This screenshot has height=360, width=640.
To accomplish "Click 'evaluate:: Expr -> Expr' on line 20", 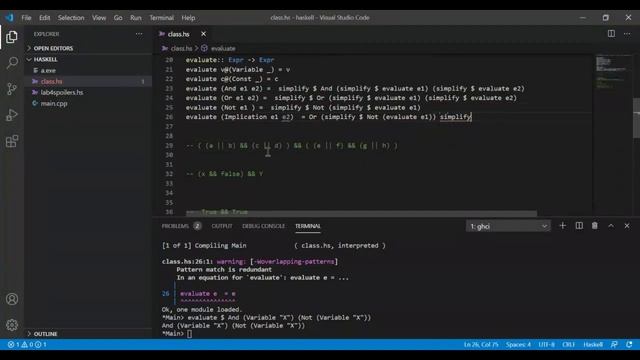I will (x=230, y=60).
